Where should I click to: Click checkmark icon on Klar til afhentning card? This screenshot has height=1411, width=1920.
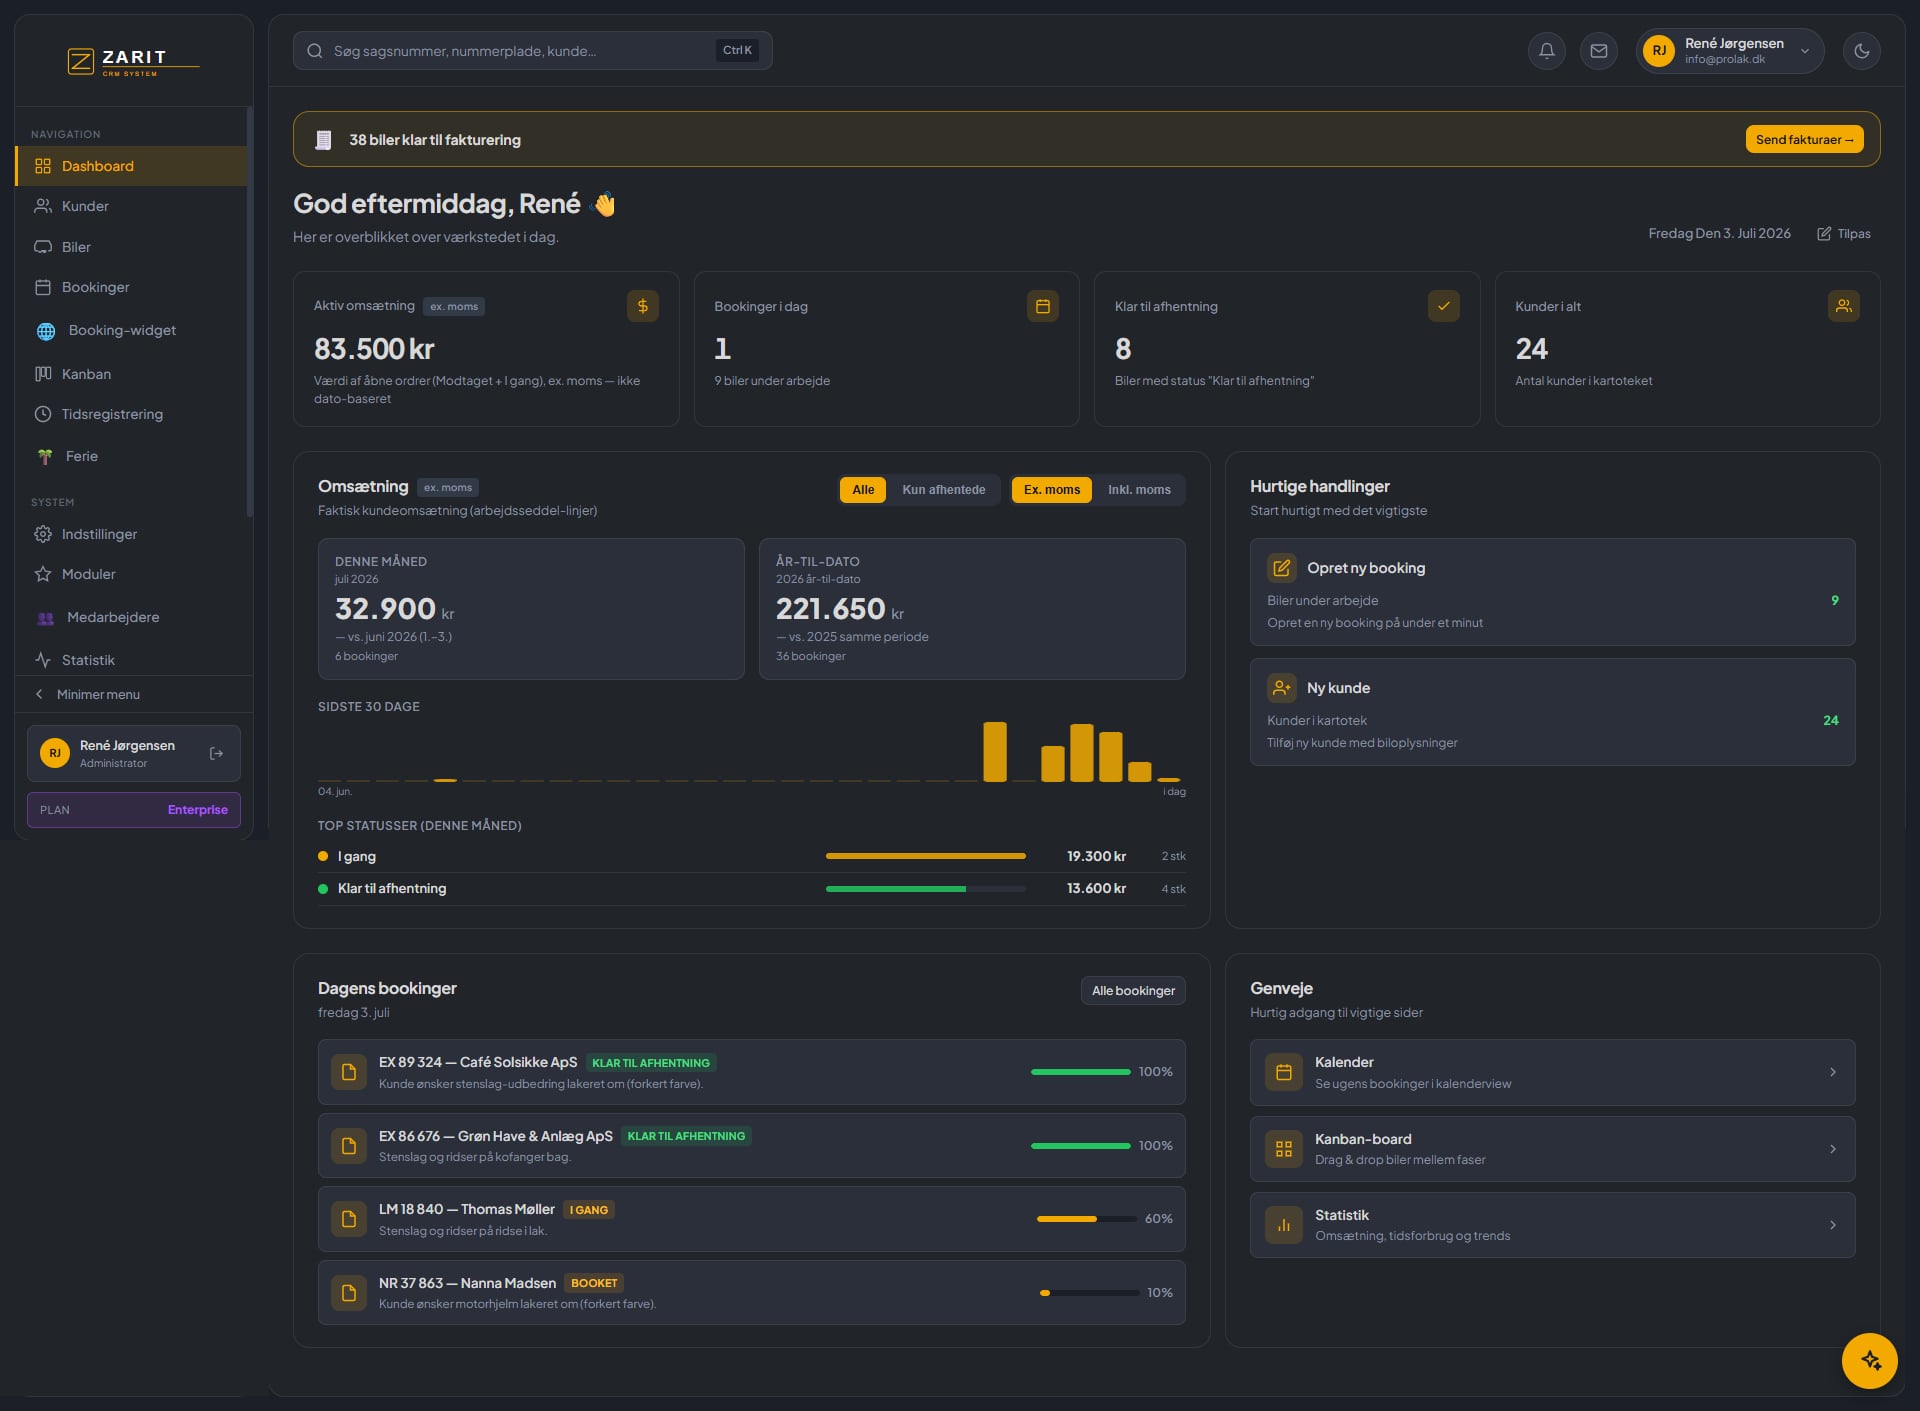tap(1443, 306)
